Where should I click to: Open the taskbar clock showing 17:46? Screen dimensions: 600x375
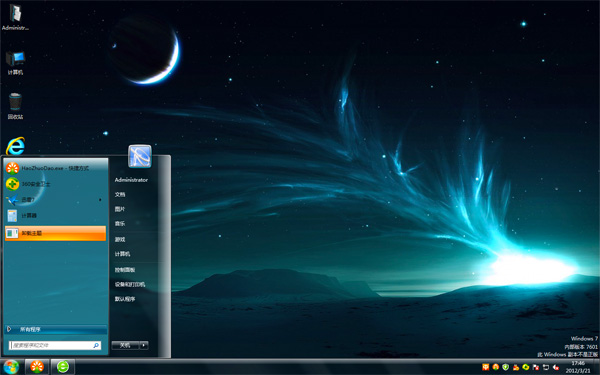pos(578,367)
